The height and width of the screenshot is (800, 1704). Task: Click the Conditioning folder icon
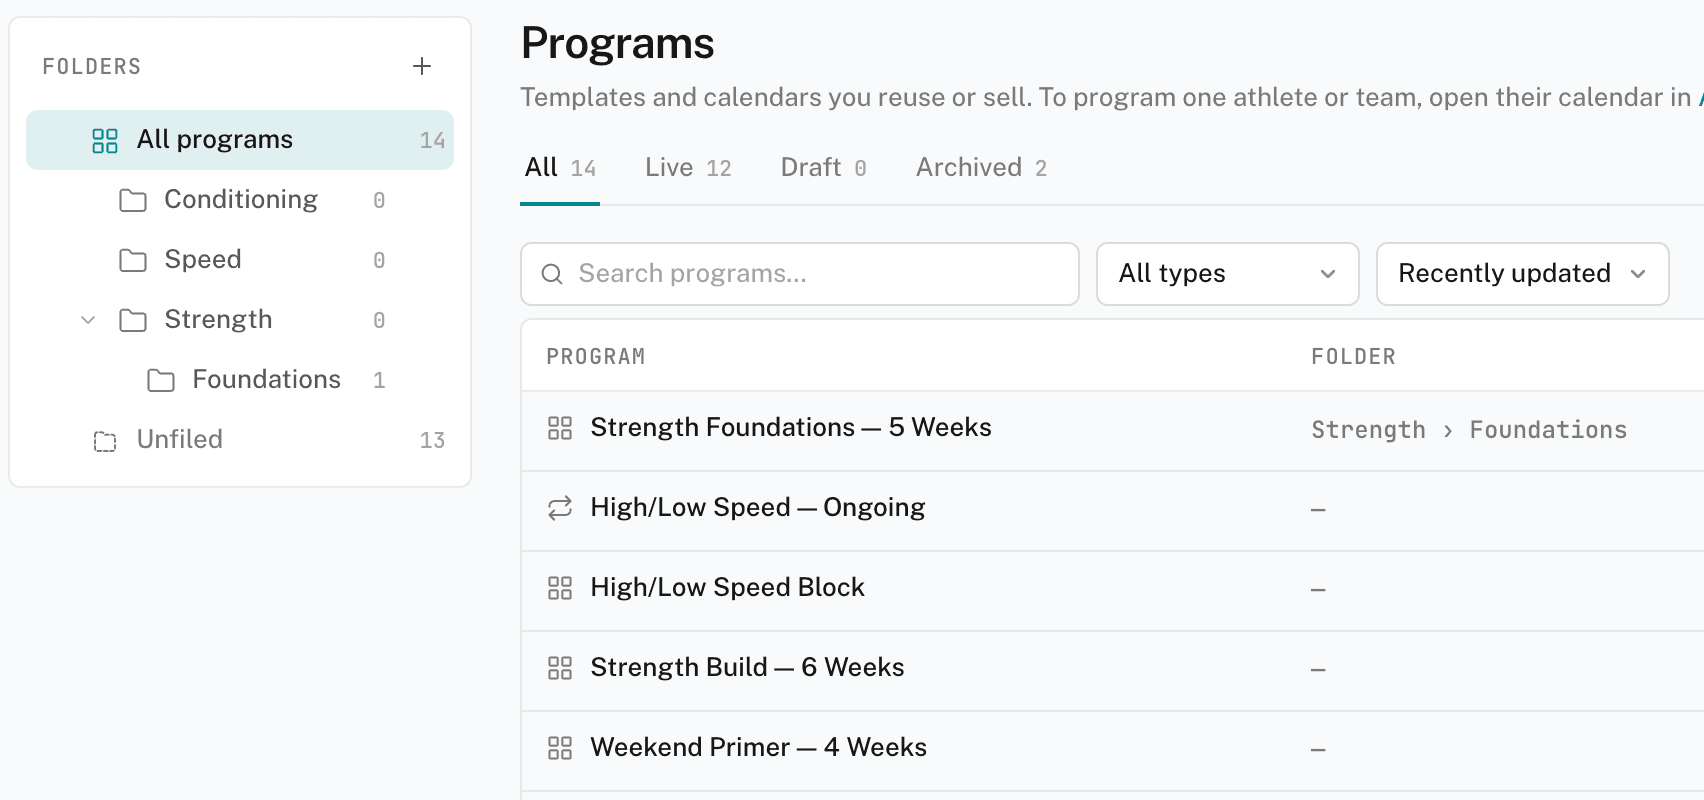(133, 200)
